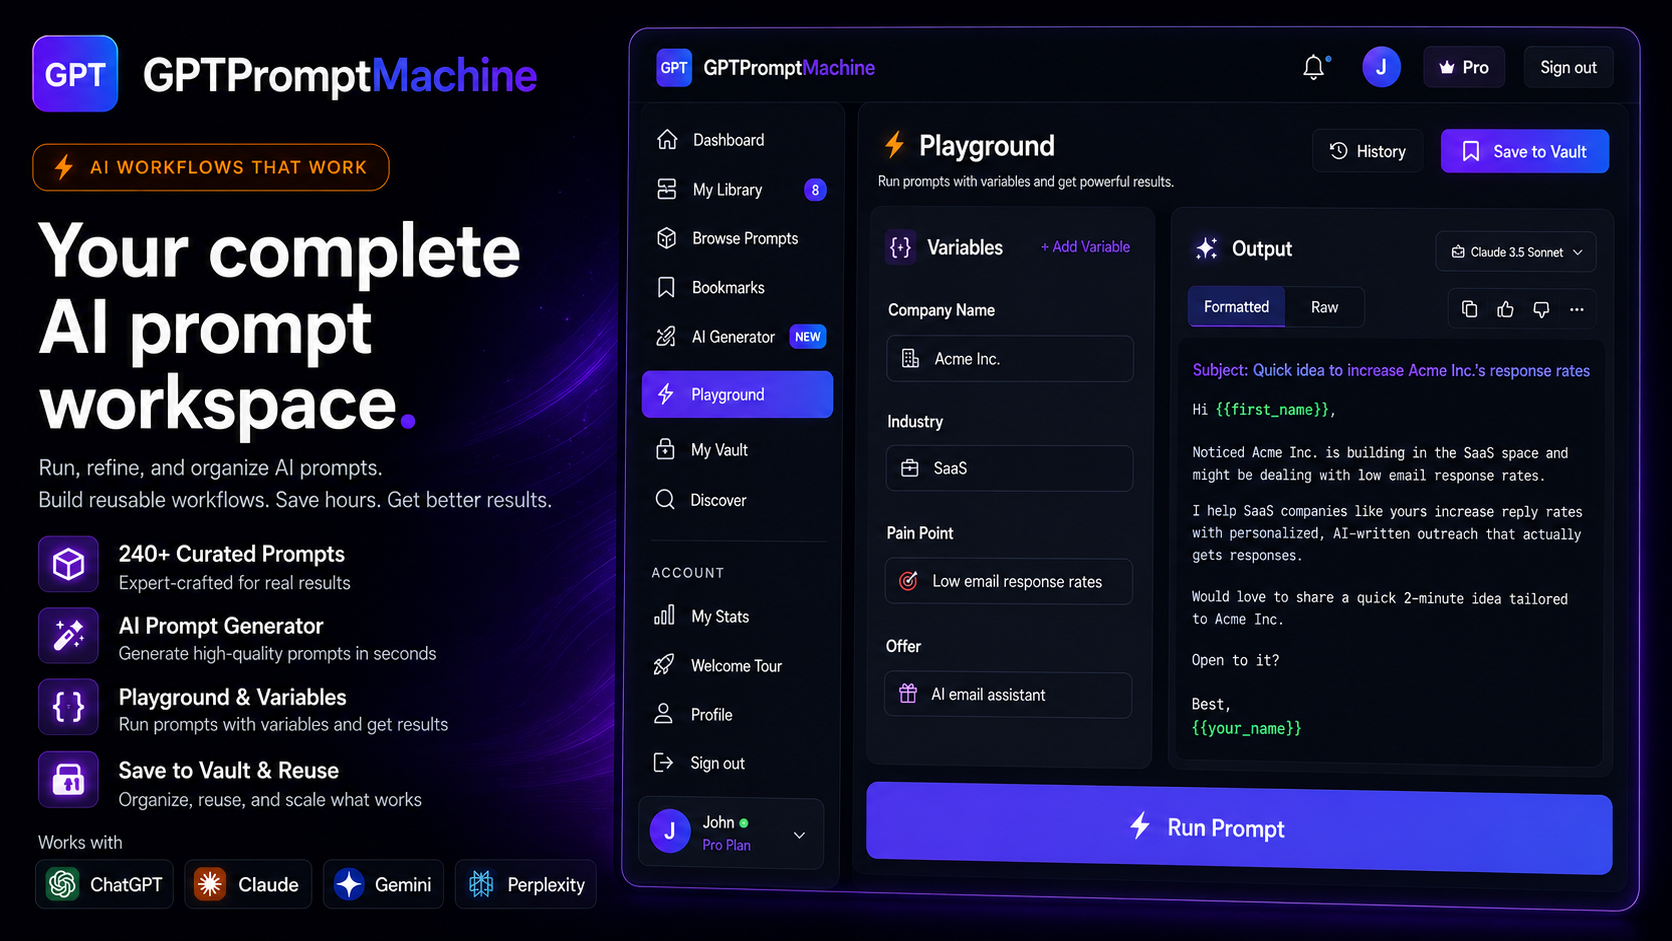Click Save to Vault button
The height and width of the screenshot is (941, 1672).
pos(1525,151)
